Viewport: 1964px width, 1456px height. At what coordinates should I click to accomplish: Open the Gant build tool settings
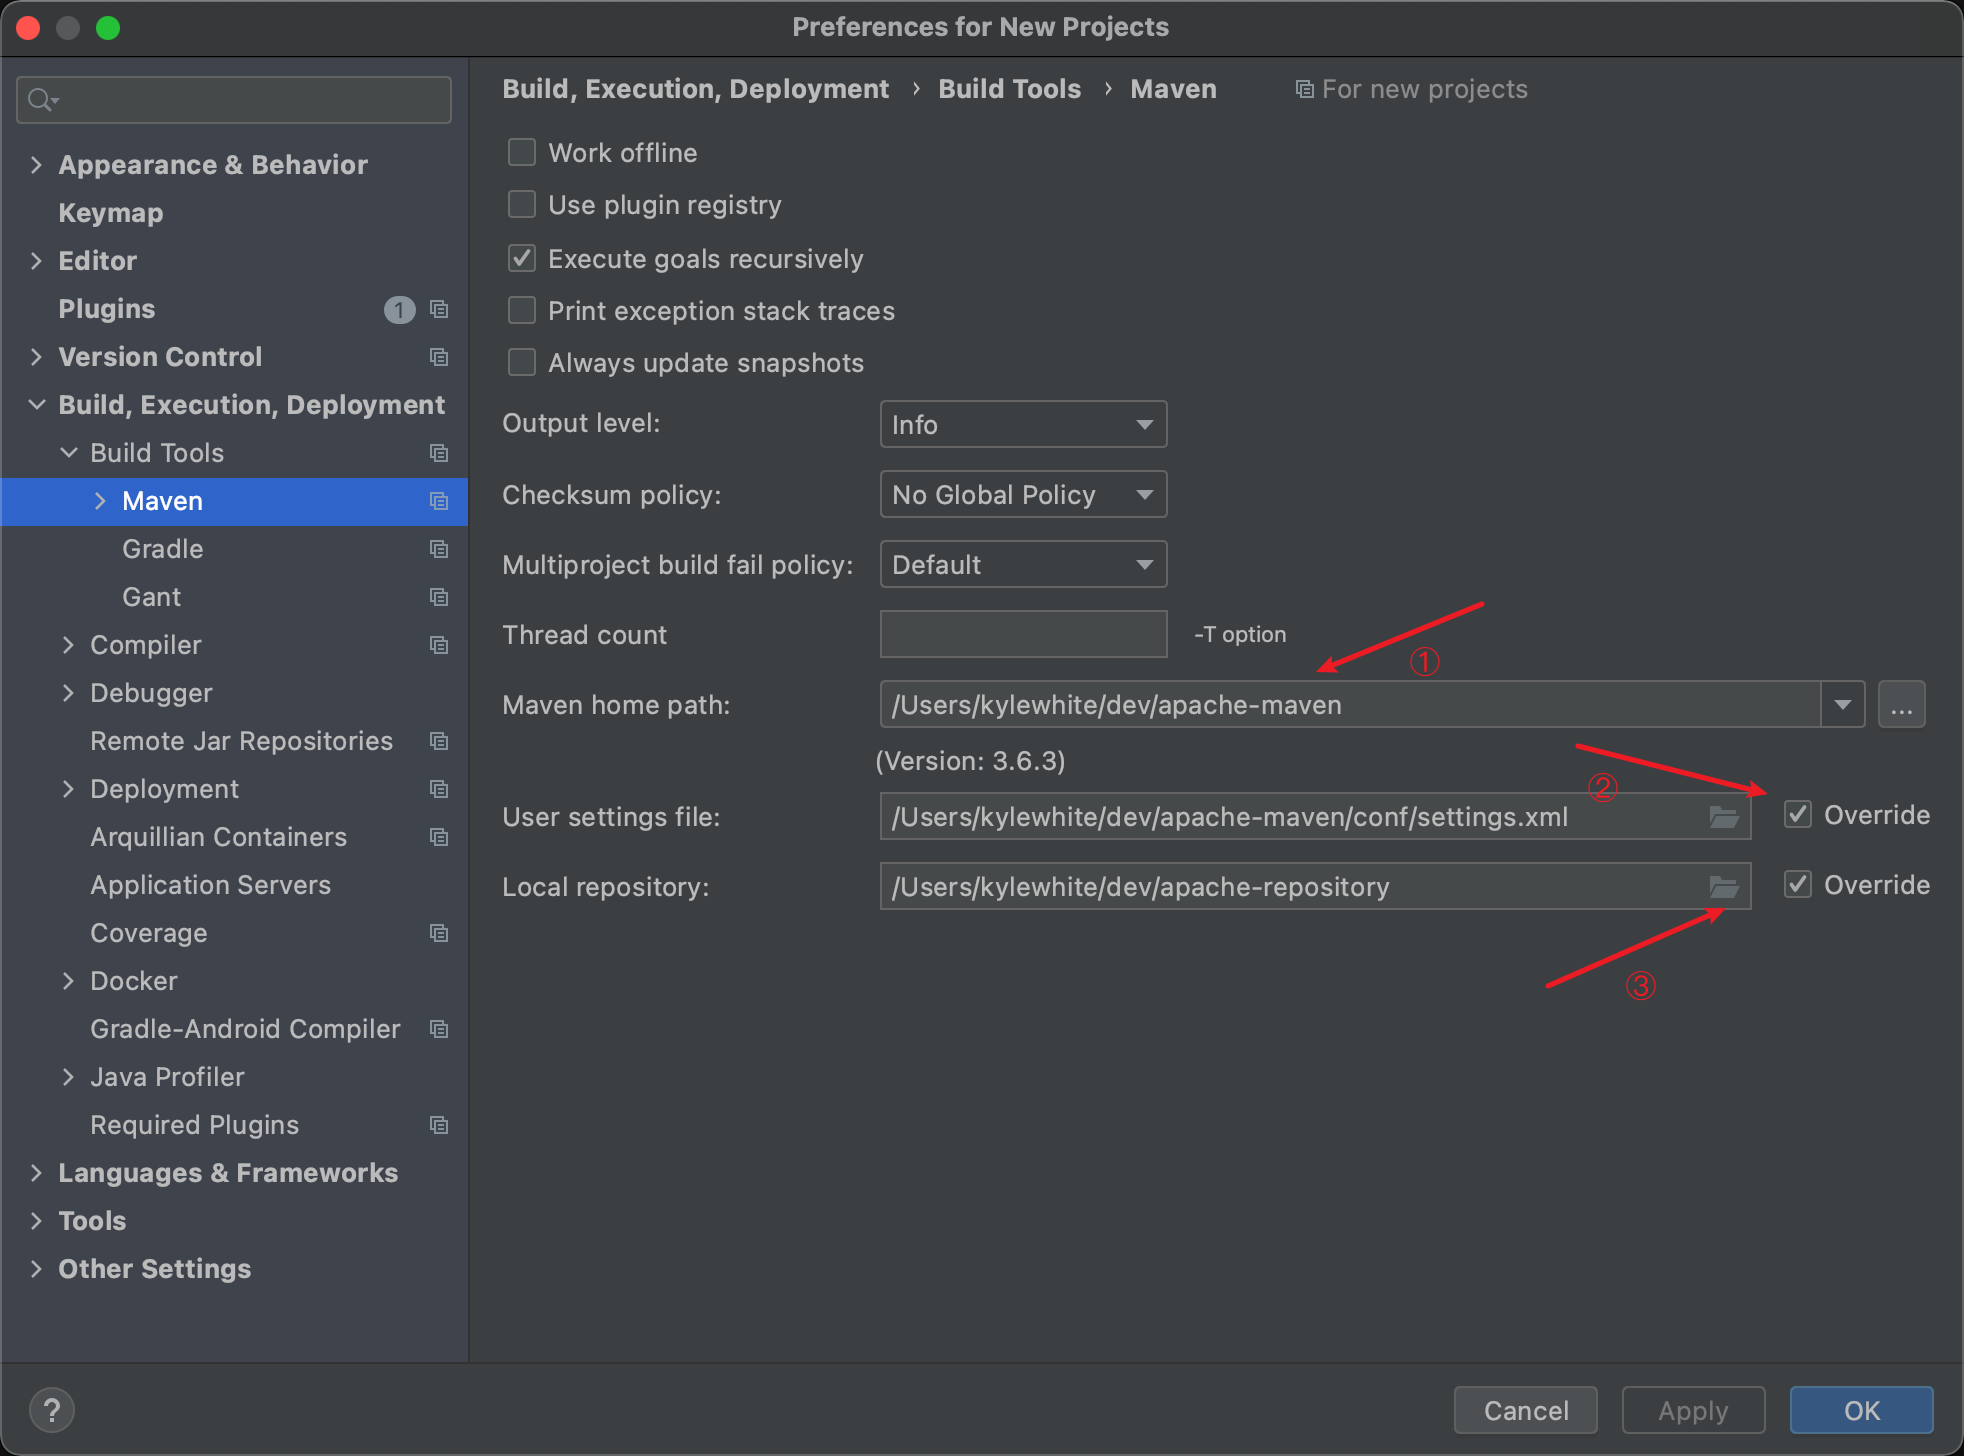[151, 597]
